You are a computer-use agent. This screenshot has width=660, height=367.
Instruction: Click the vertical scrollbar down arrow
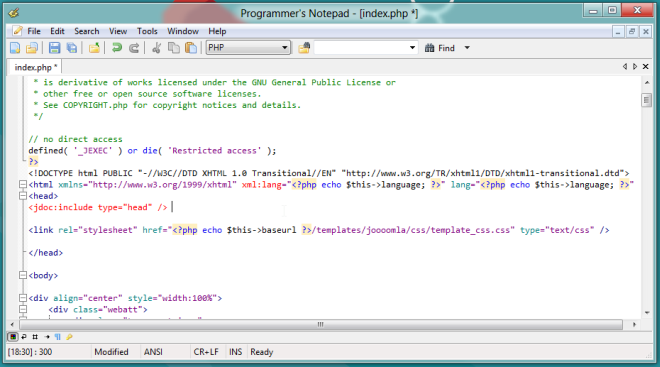click(x=647, y=313)
